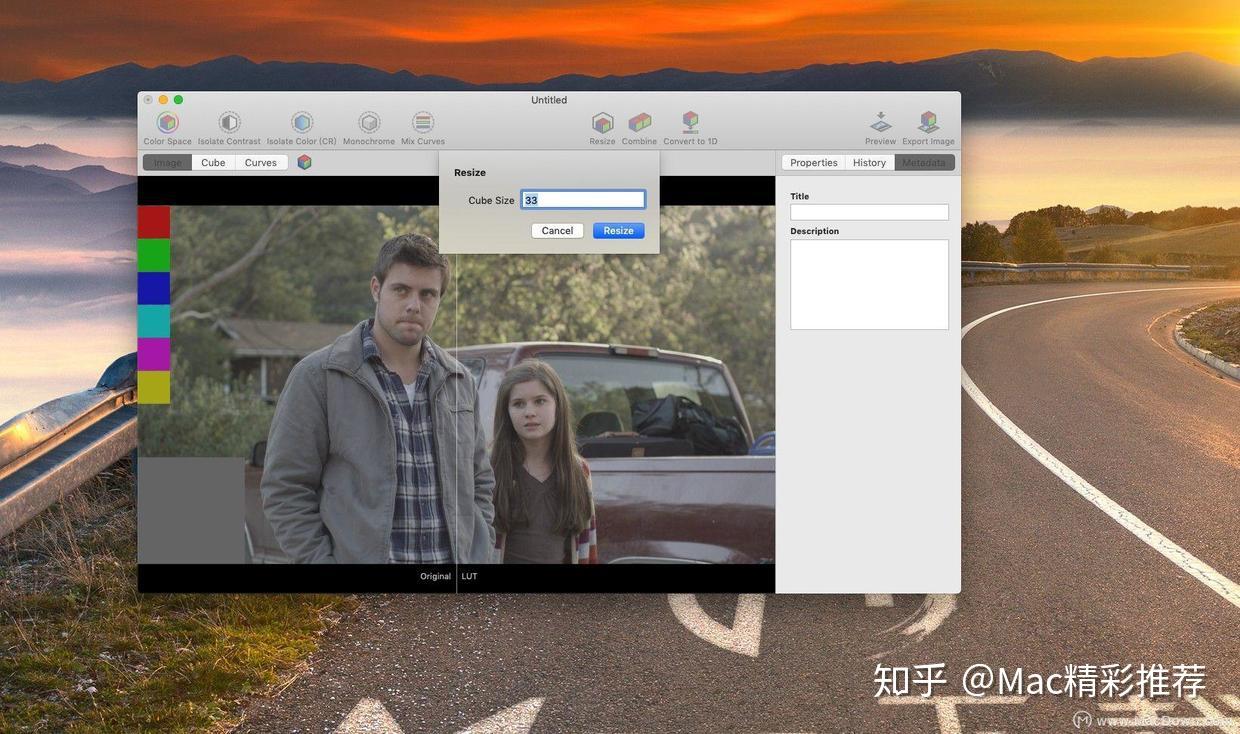Activate the Isolate Color (CR) tool

301,125
